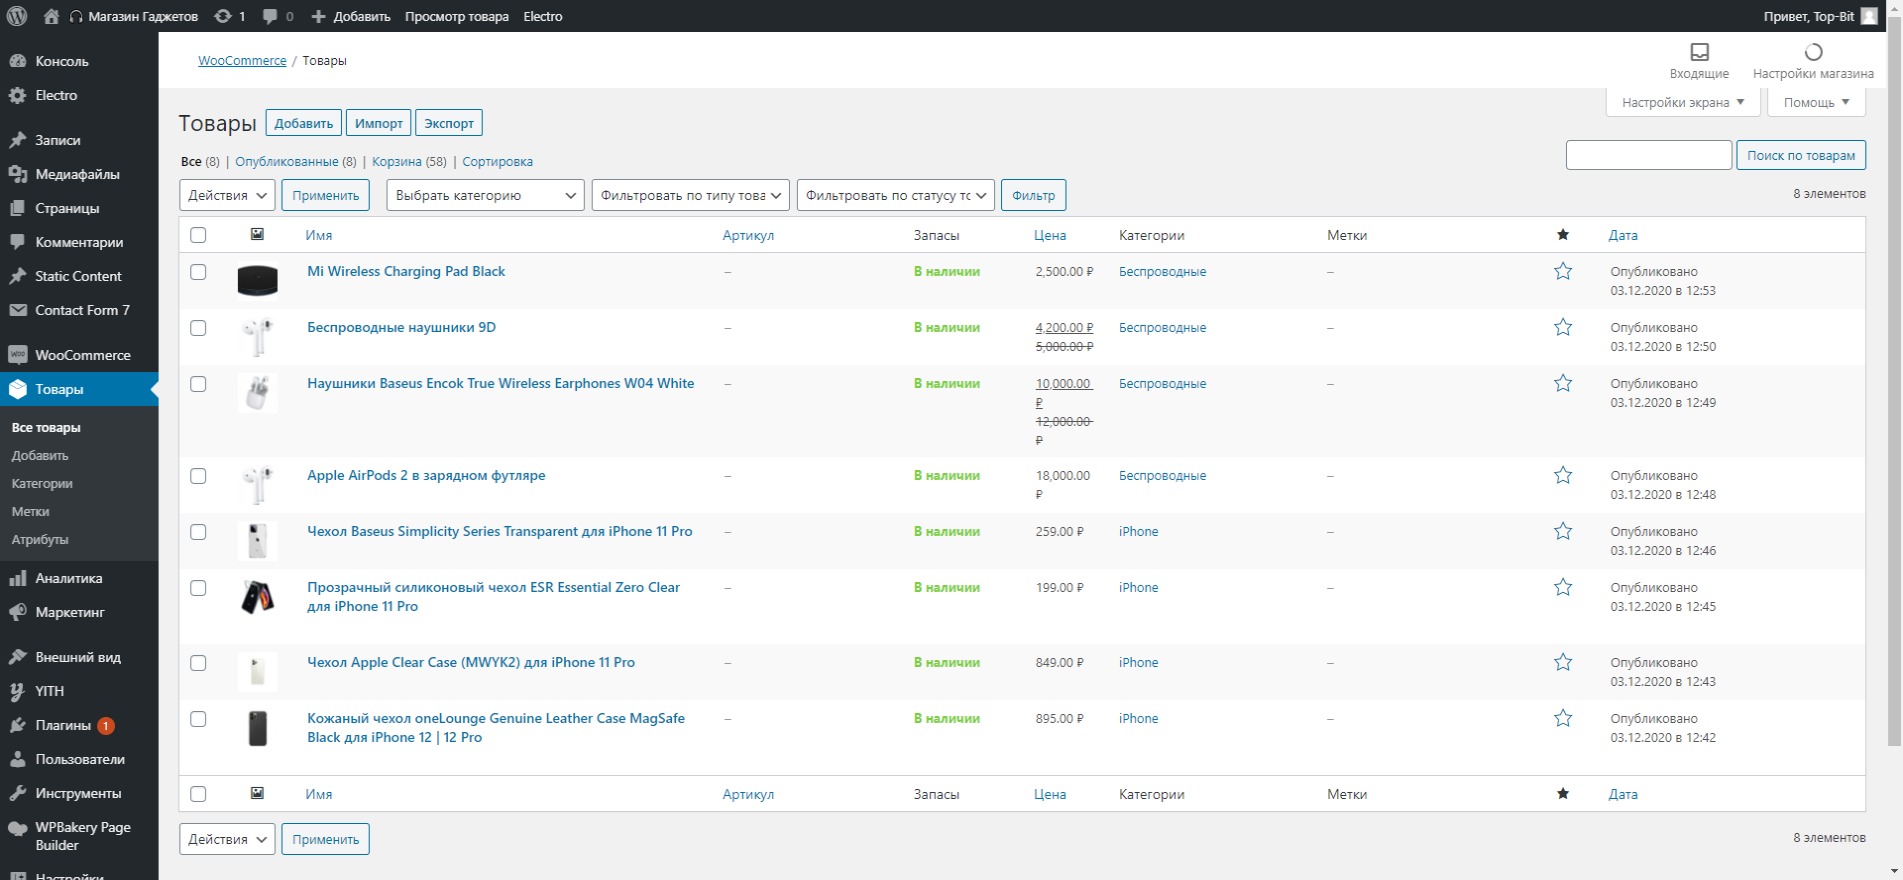
Task: Tick the Беспроводные наушники 9D checkbox
Action: (198, 328)
